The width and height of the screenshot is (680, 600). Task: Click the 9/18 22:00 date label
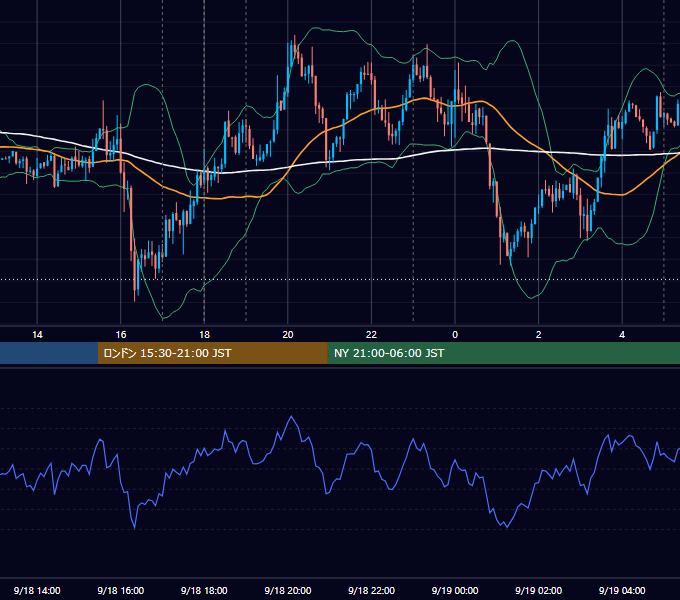[x=372, y=590]
